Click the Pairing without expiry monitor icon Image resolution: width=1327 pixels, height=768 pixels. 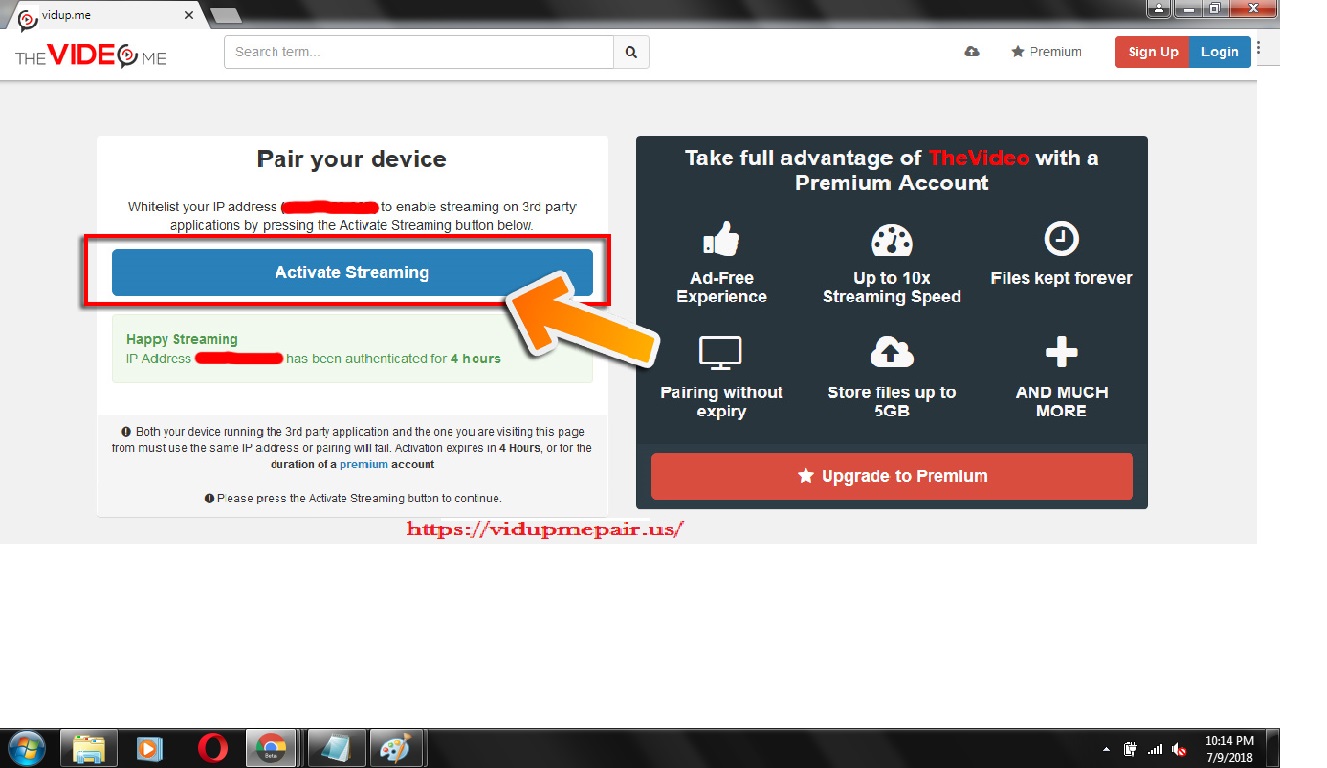721,353
